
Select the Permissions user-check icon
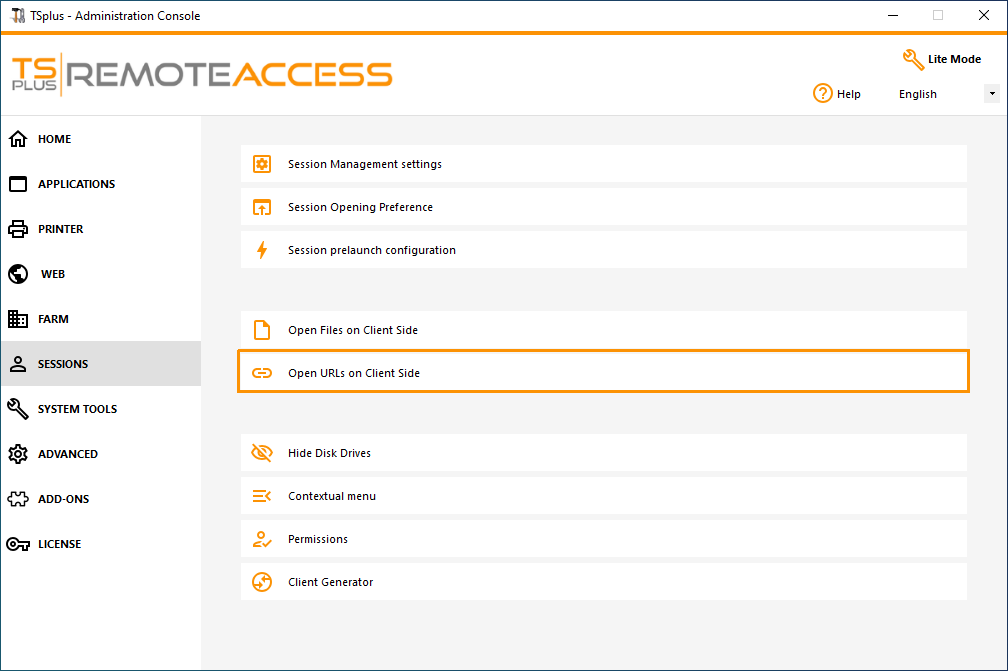261,538
